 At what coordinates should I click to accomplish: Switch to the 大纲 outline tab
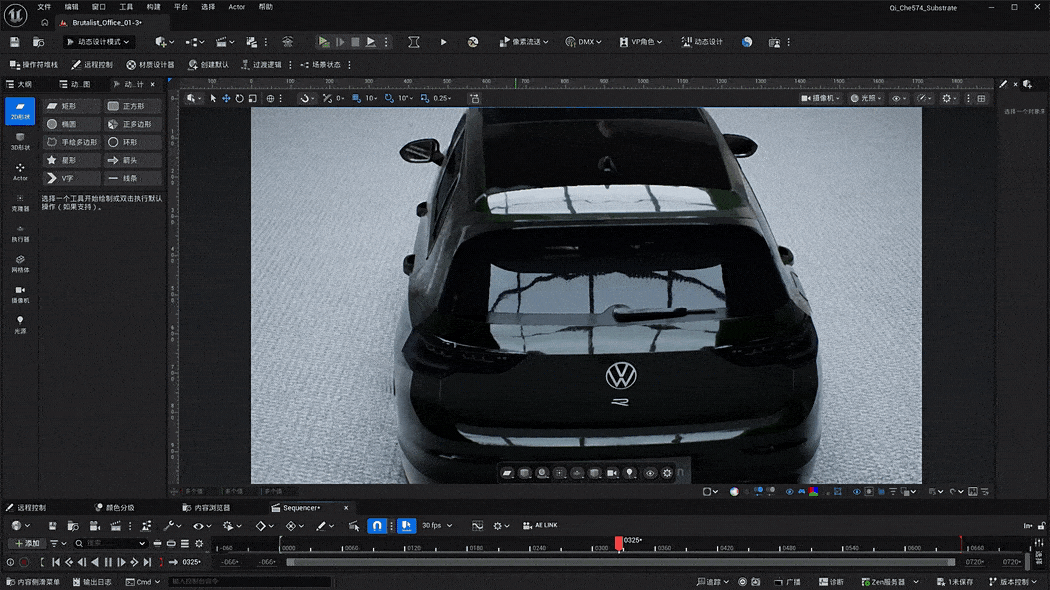[19, 84]
